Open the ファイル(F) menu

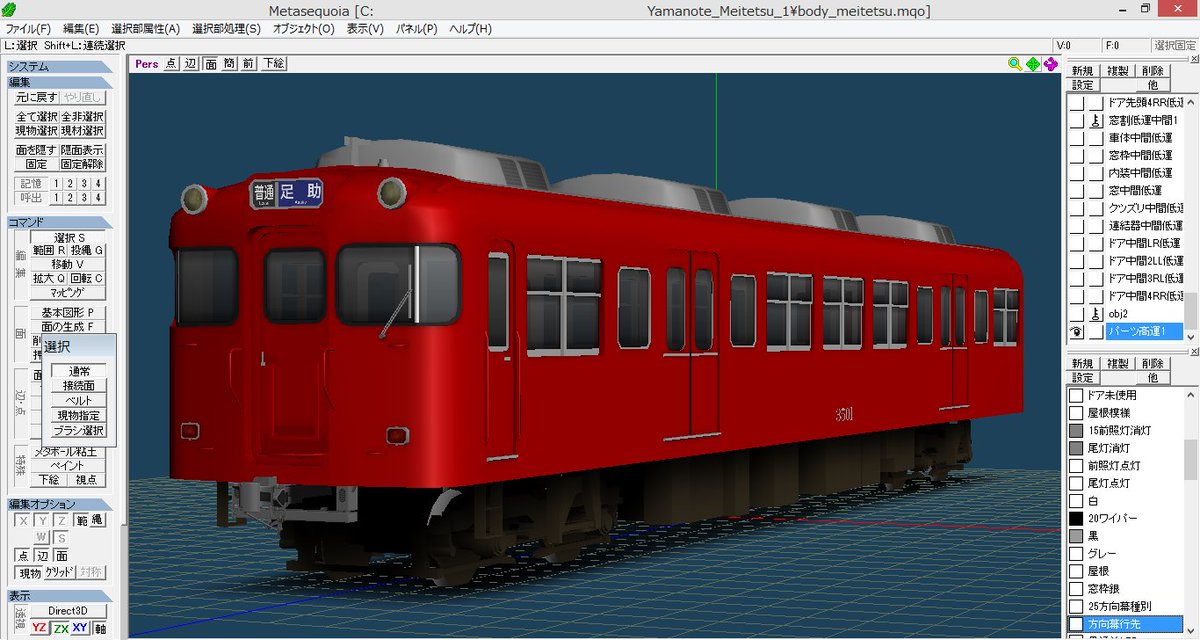point(29,29)
